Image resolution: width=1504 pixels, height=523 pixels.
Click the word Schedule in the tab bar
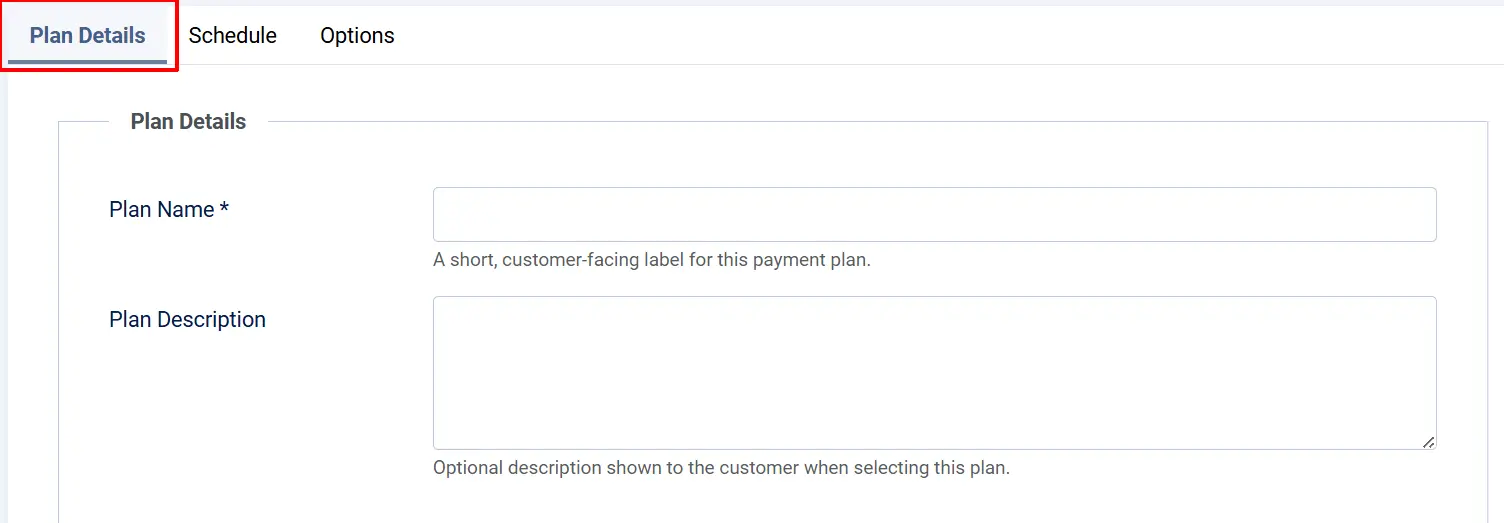[x=232, y=35]
